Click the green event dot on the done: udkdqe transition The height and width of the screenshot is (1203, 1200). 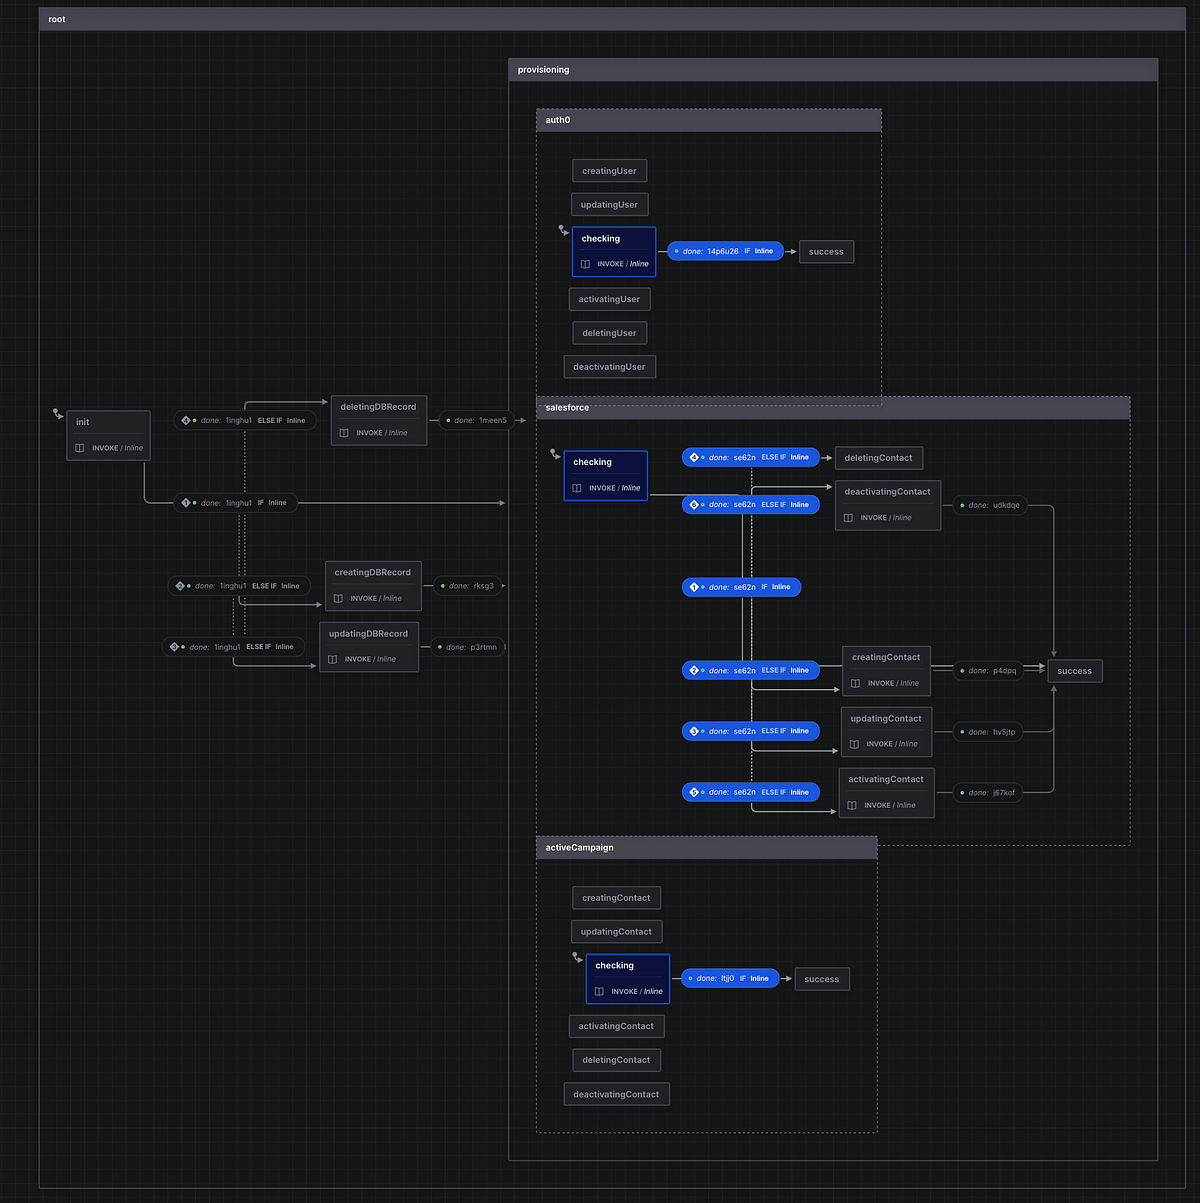coord(962,505)
